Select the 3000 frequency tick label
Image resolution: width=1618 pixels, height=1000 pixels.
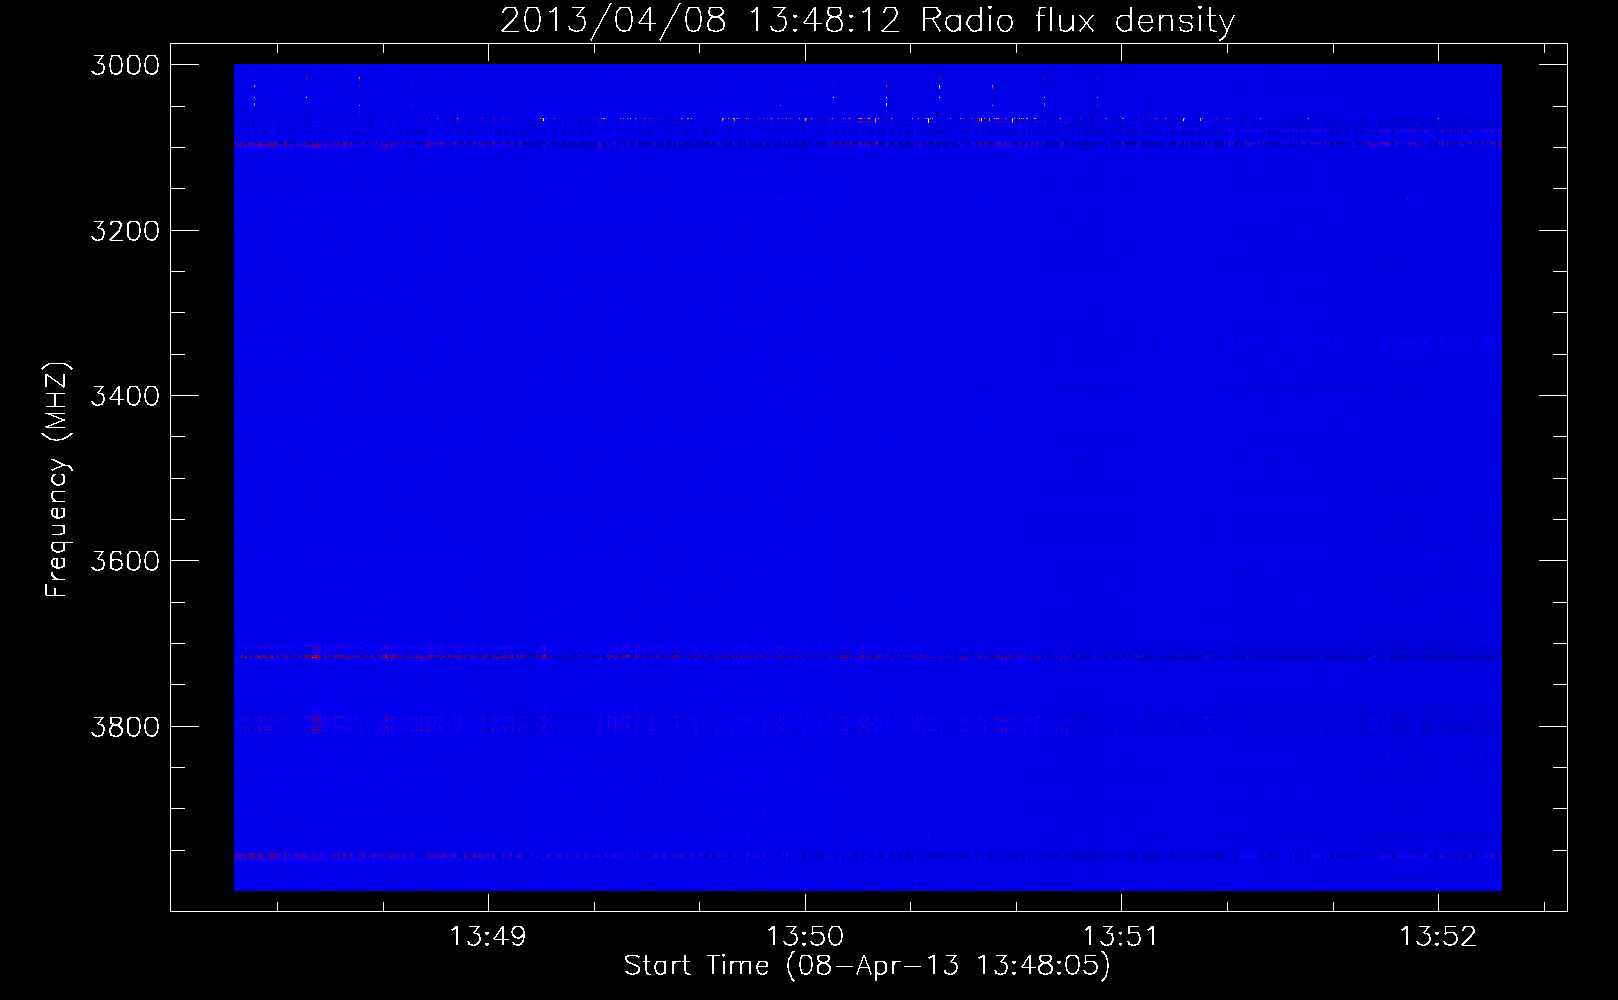(125, 65)
